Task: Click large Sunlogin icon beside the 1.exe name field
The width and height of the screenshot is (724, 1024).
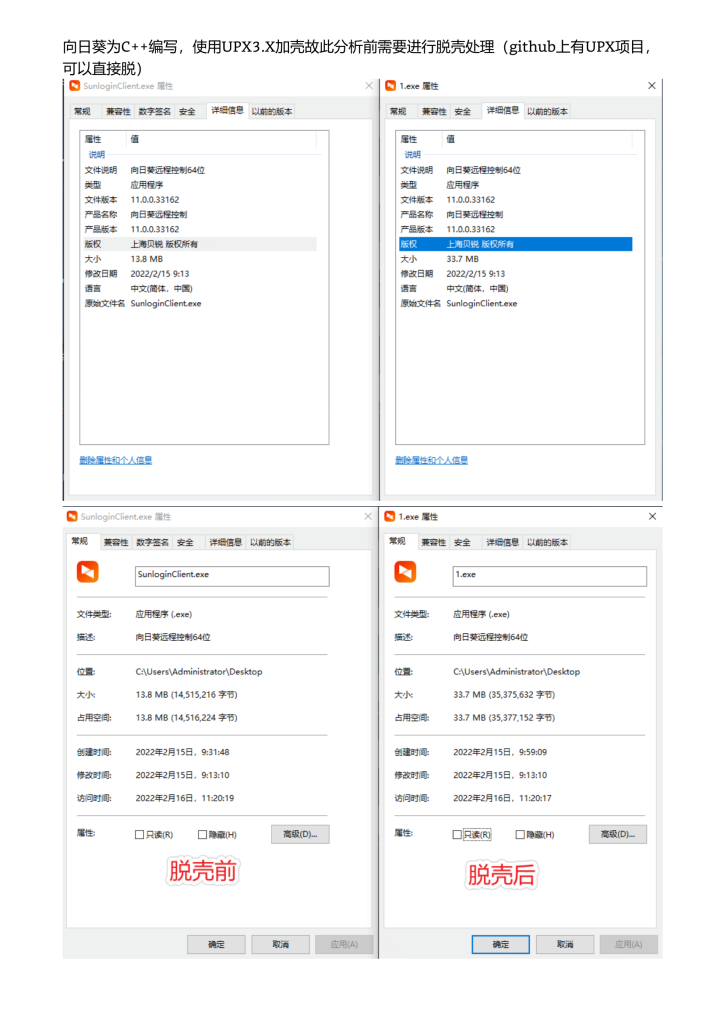Action: click(x=405, y=571)
